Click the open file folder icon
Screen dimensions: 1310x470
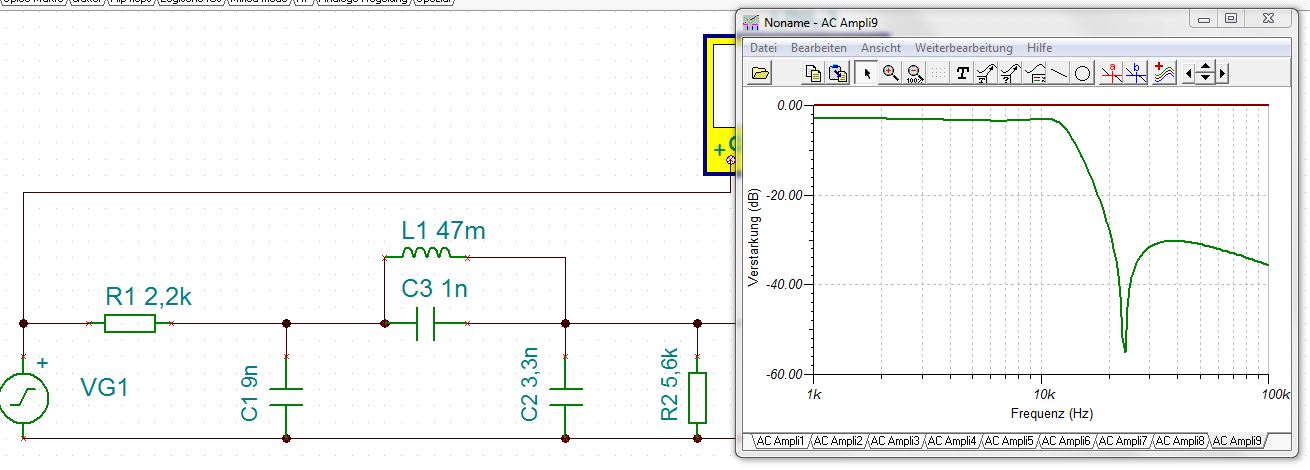(760, 73)
